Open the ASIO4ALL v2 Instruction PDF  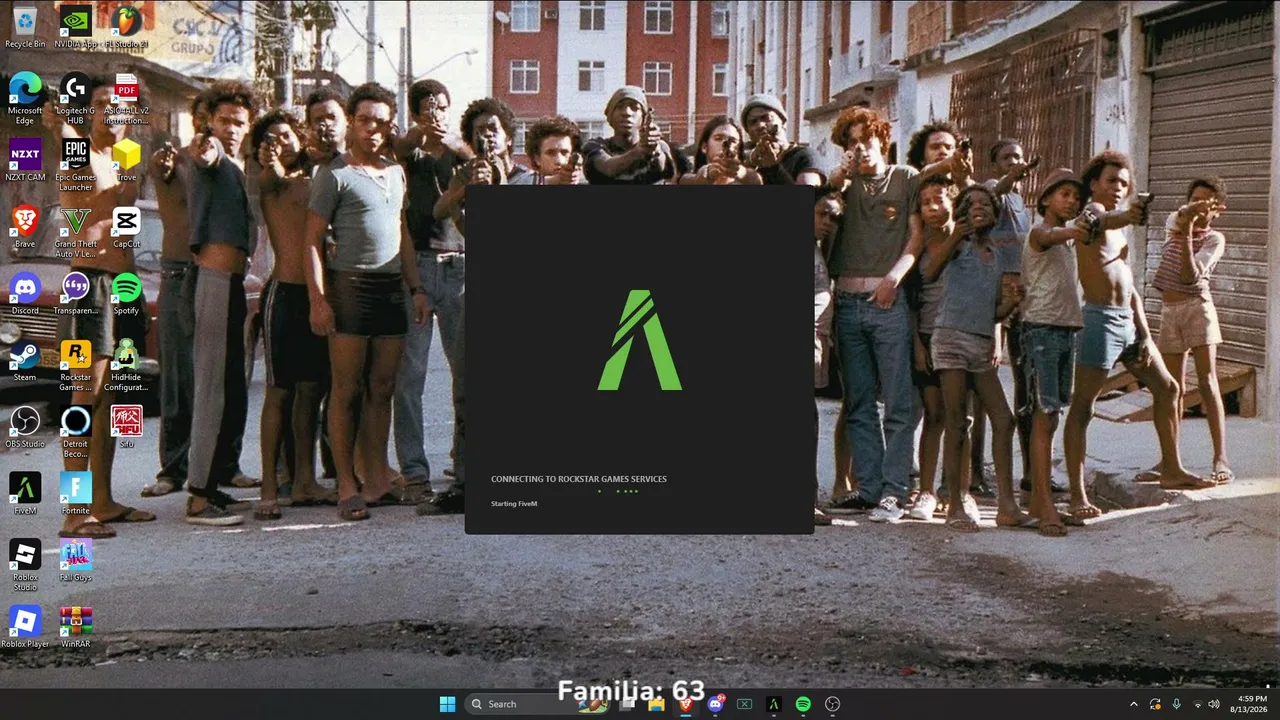tap(126, 98)
